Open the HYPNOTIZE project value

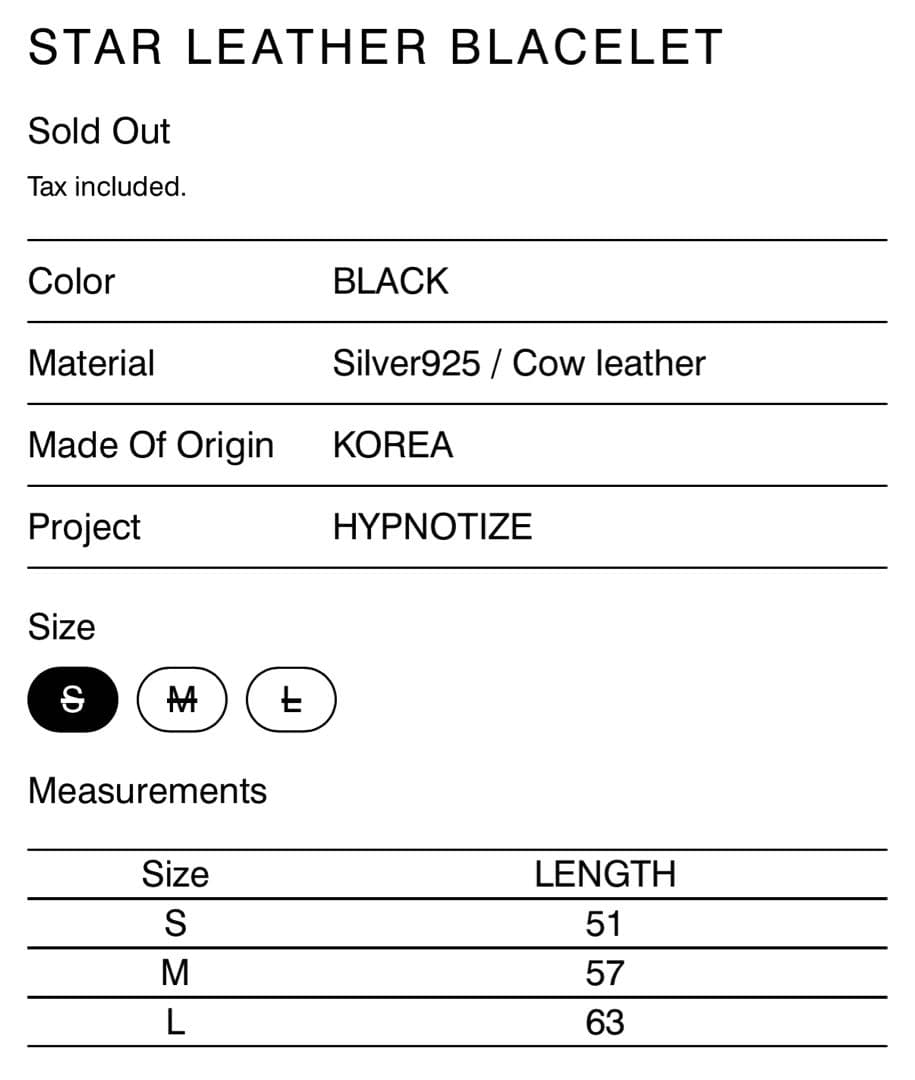(x=432, y=527)
